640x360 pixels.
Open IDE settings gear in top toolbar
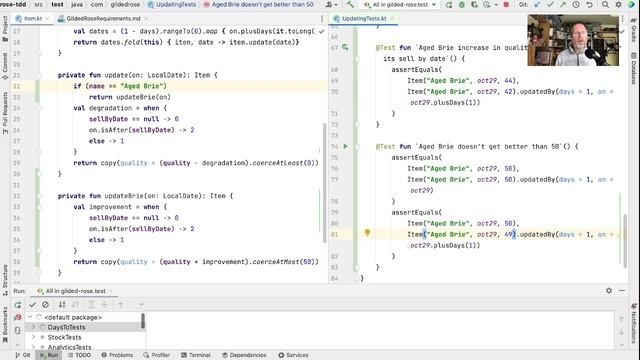coord(618,4)
